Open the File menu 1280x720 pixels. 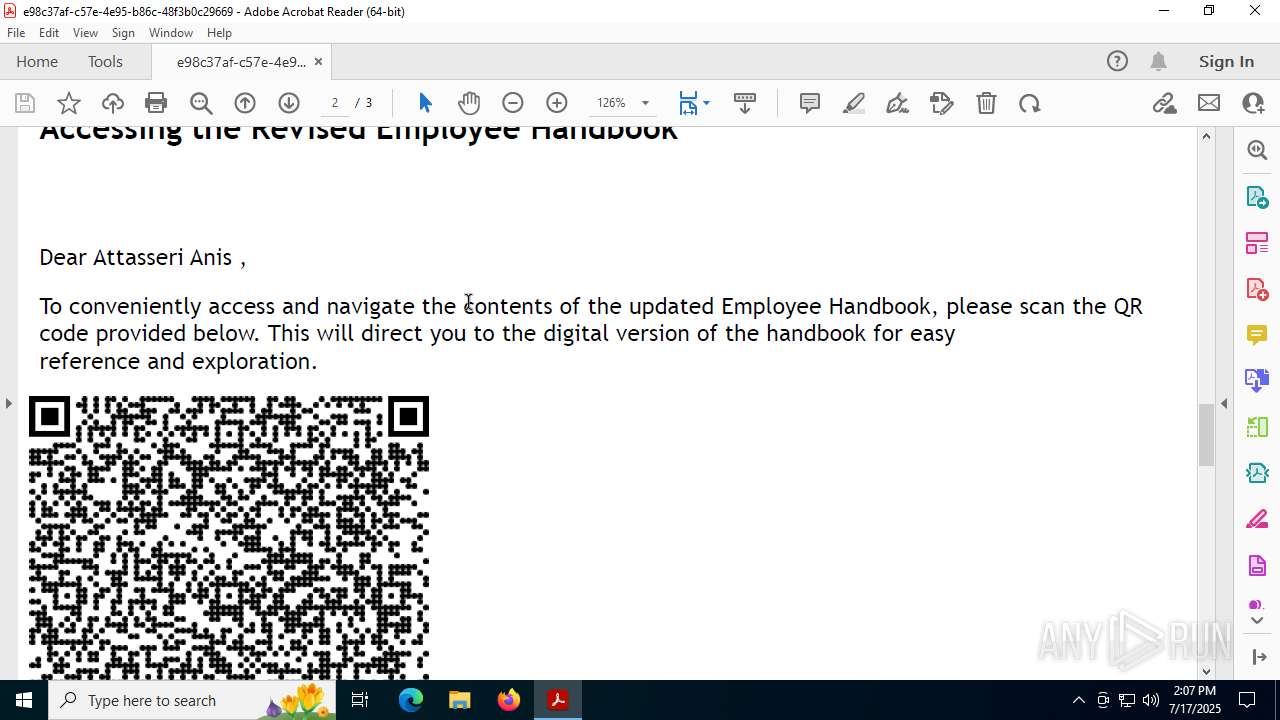click(x=16, y=33)
